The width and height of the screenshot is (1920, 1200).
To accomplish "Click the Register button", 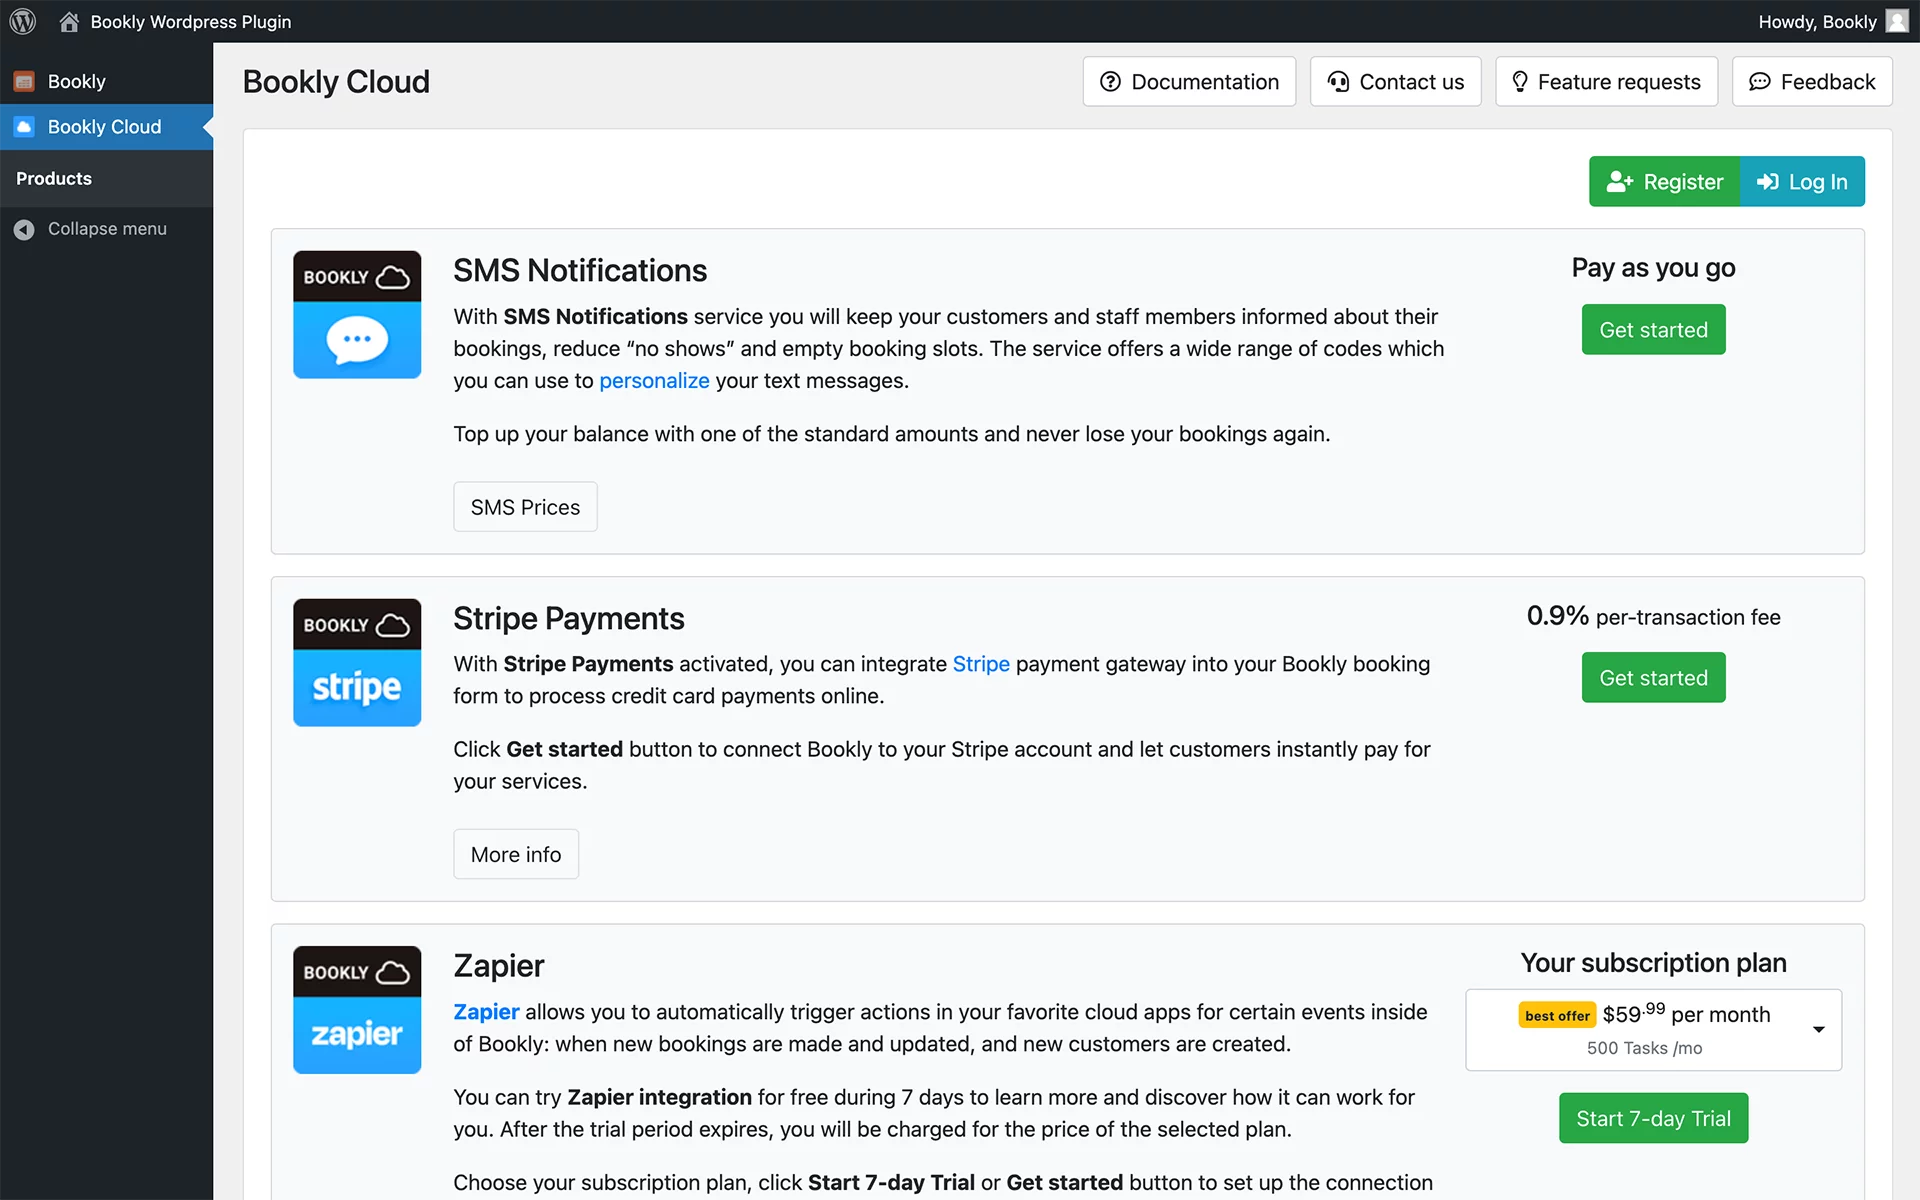I will coord(1664,181).
